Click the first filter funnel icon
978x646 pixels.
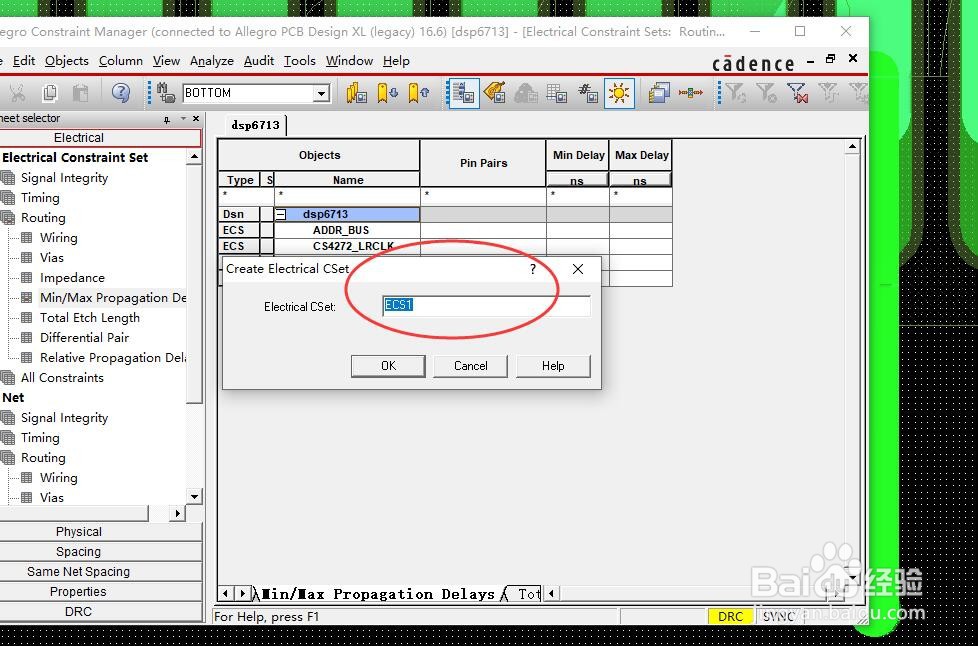coord(735,94)
